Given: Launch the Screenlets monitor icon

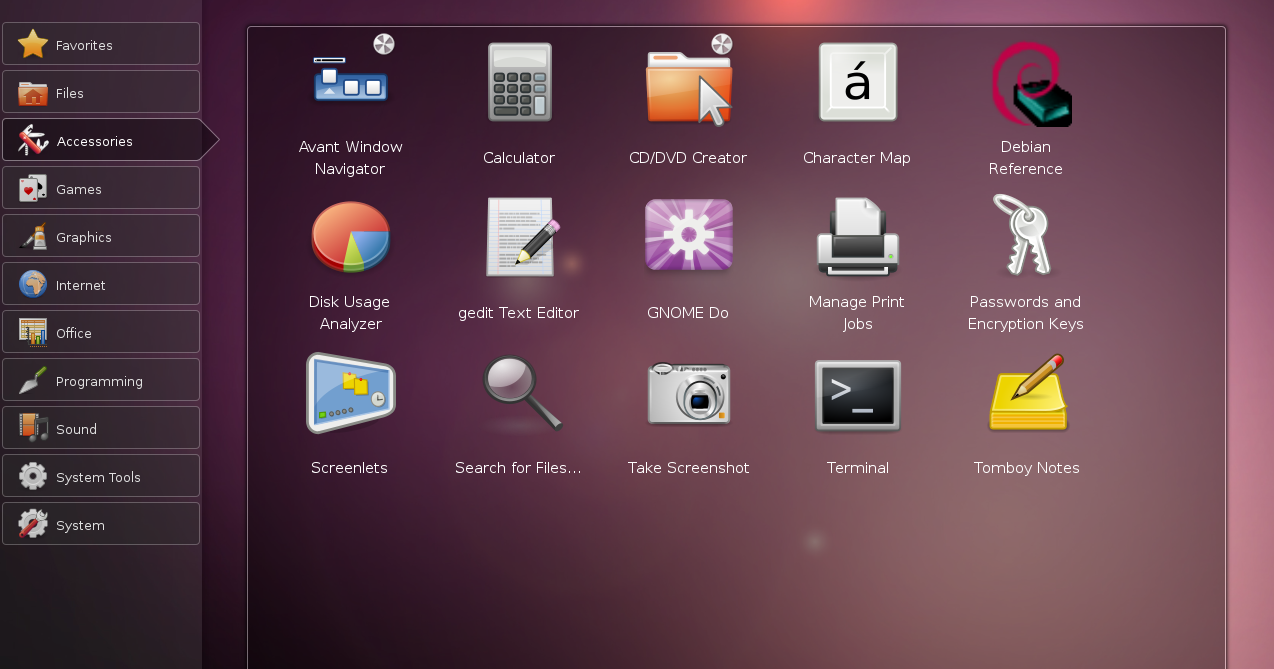Looking at the screenshot, I should click(x=350, y=392).
